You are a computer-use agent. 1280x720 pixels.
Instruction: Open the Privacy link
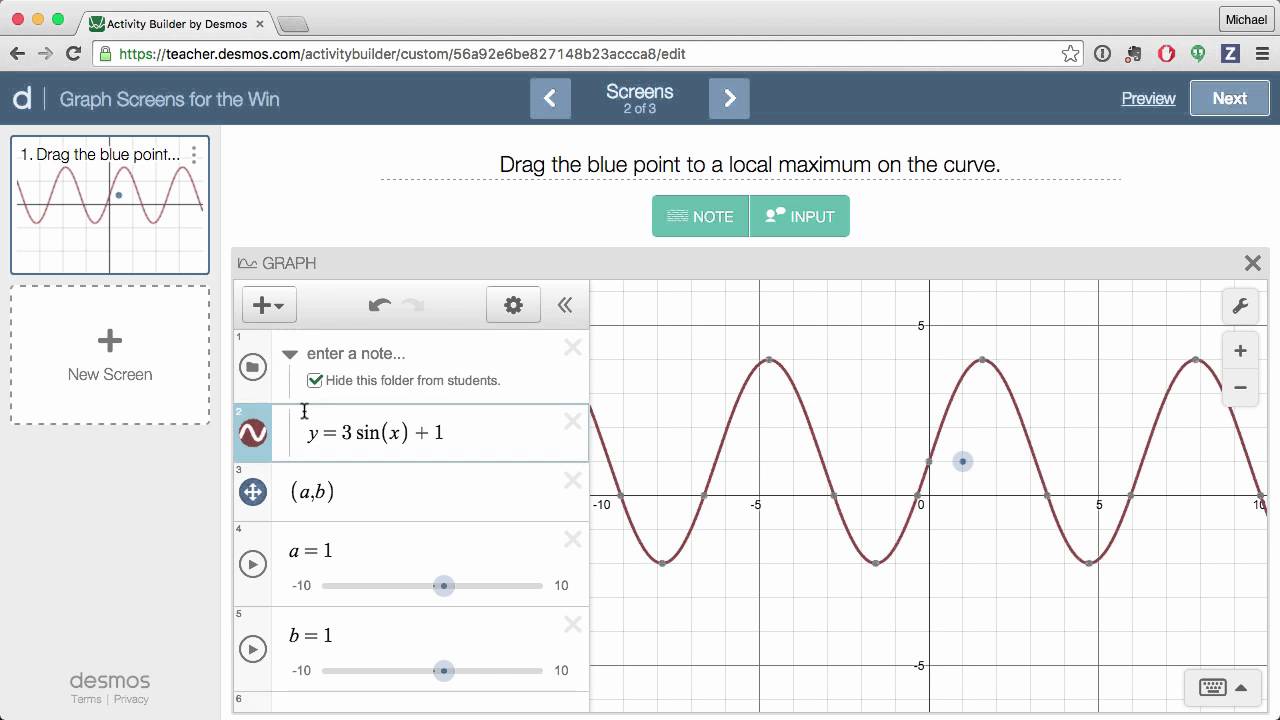click(131, 699)
